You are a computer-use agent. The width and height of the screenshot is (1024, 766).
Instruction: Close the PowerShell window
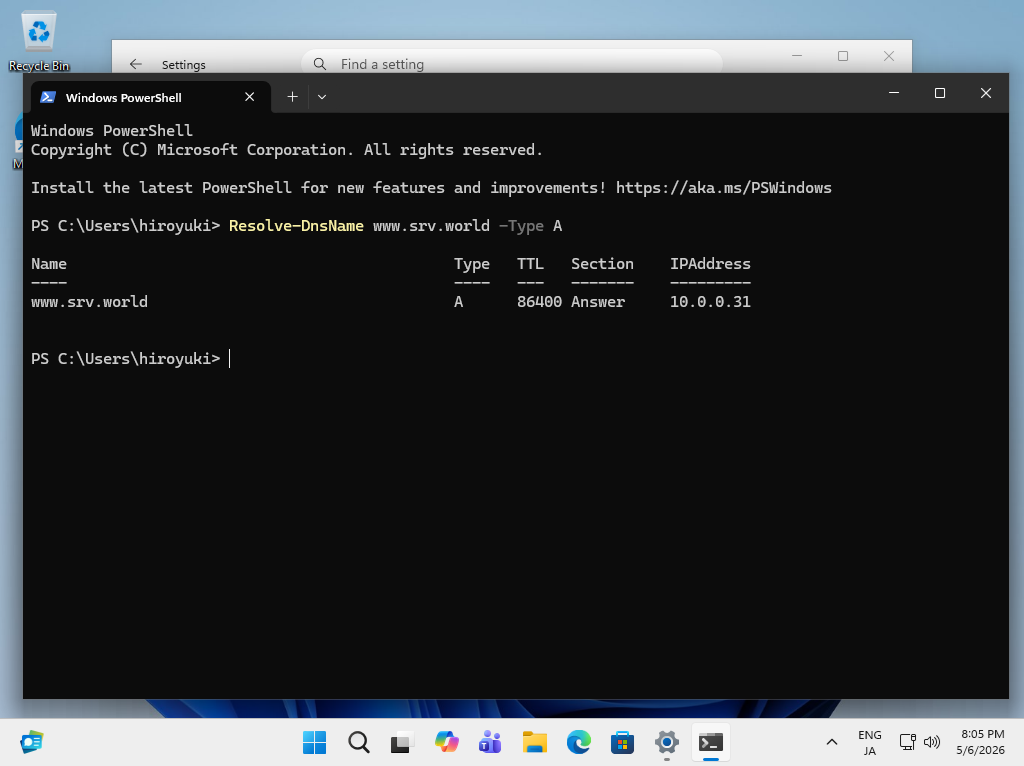coord(985,93)
